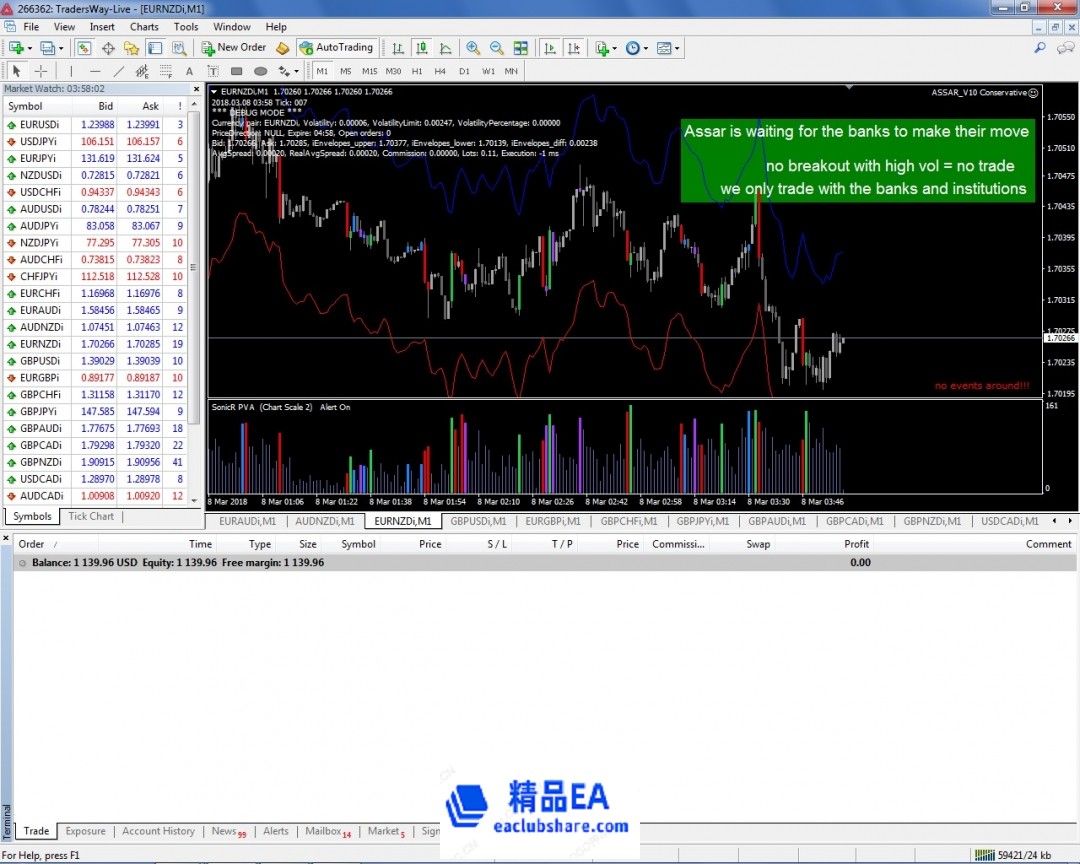Open the Charts menu
Viewport: 1080px width, 864px height.
coord(144,27)
